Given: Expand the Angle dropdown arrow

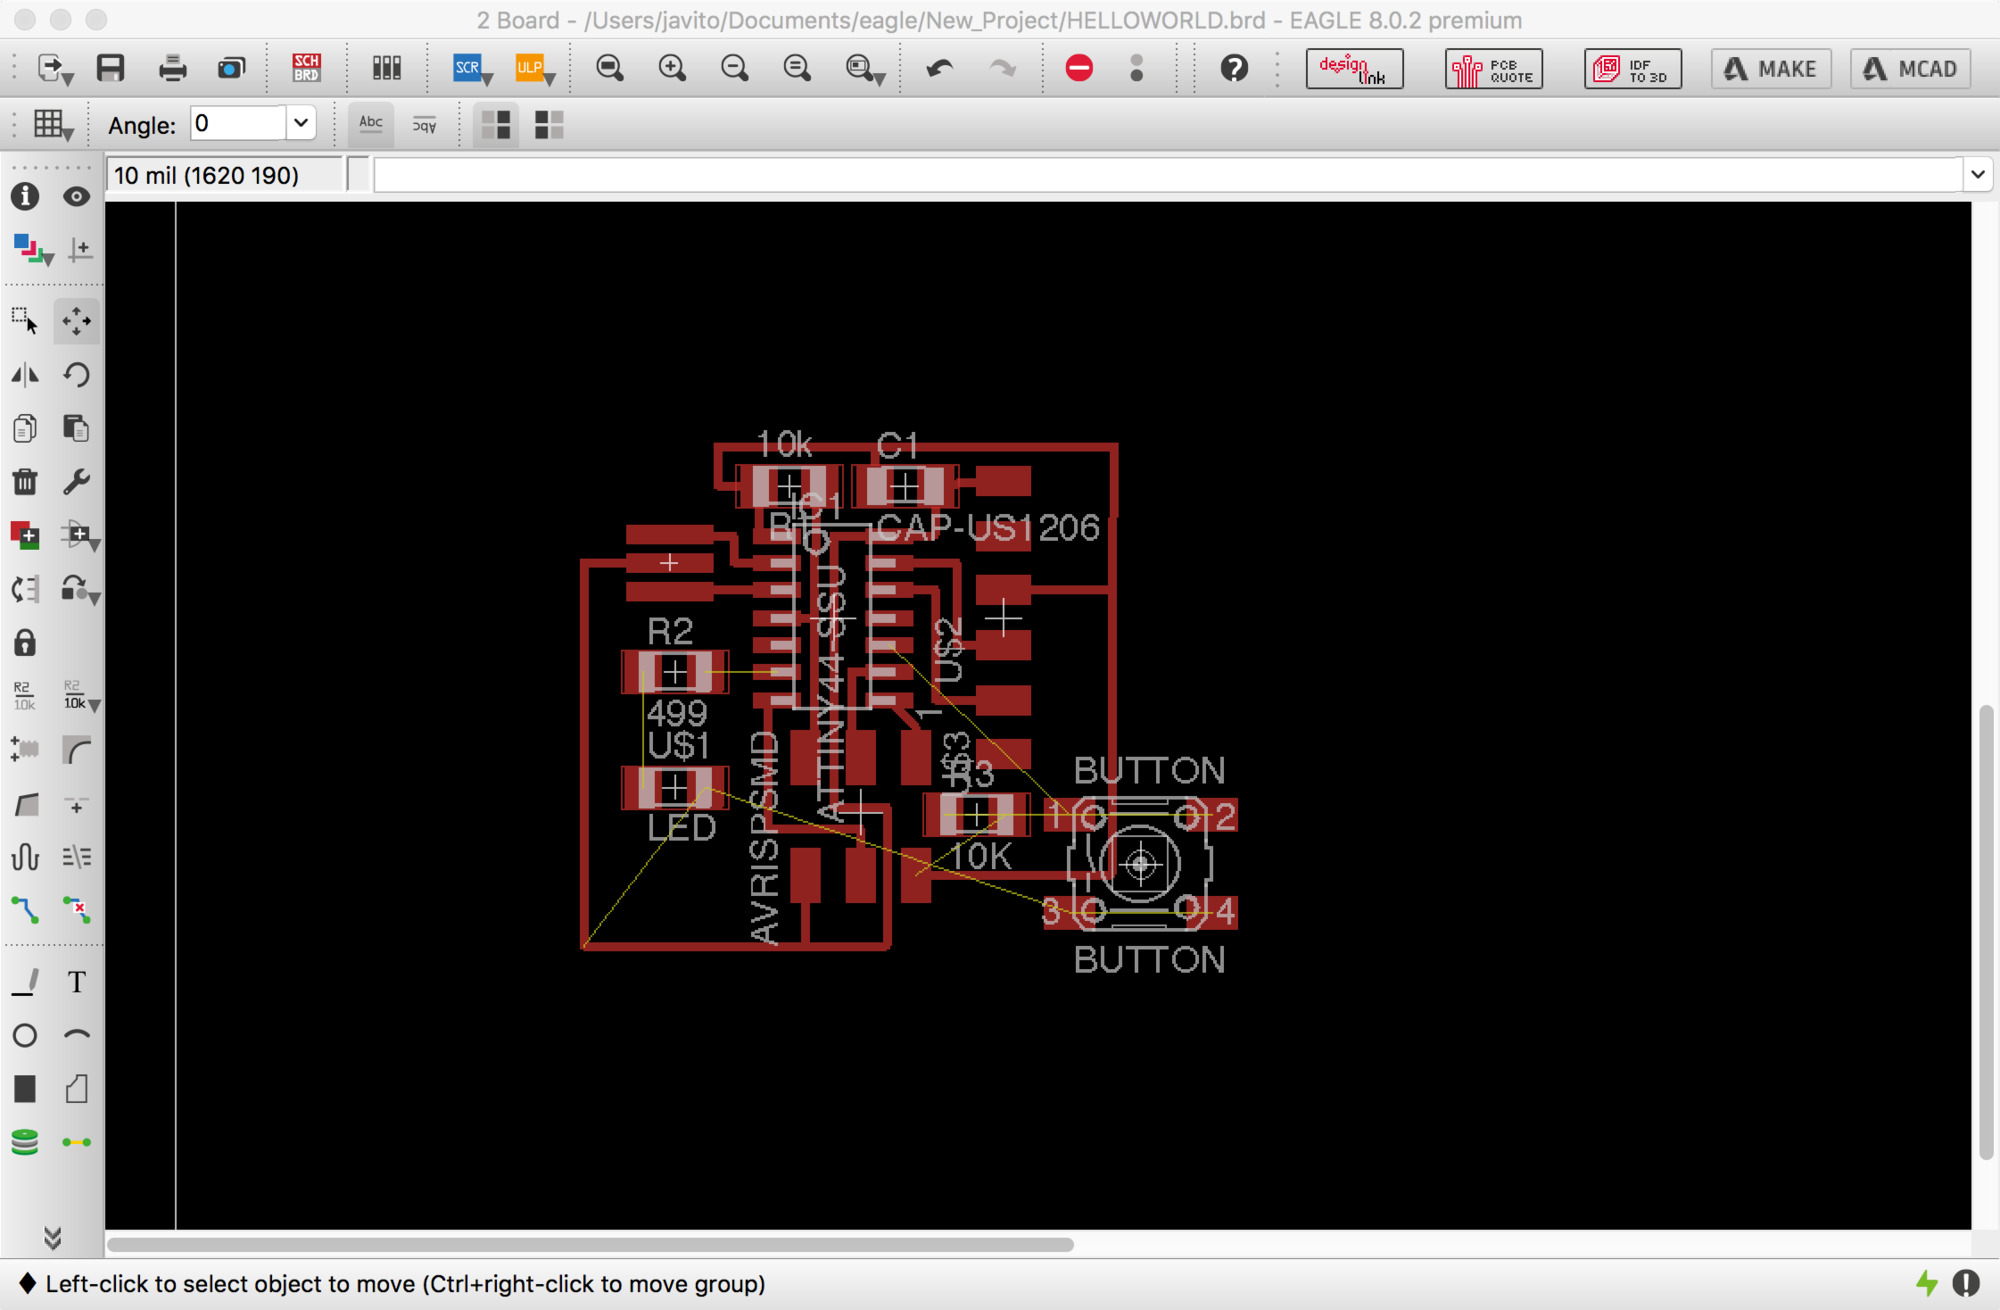Looking at the screenshot, I should point(301,124).
